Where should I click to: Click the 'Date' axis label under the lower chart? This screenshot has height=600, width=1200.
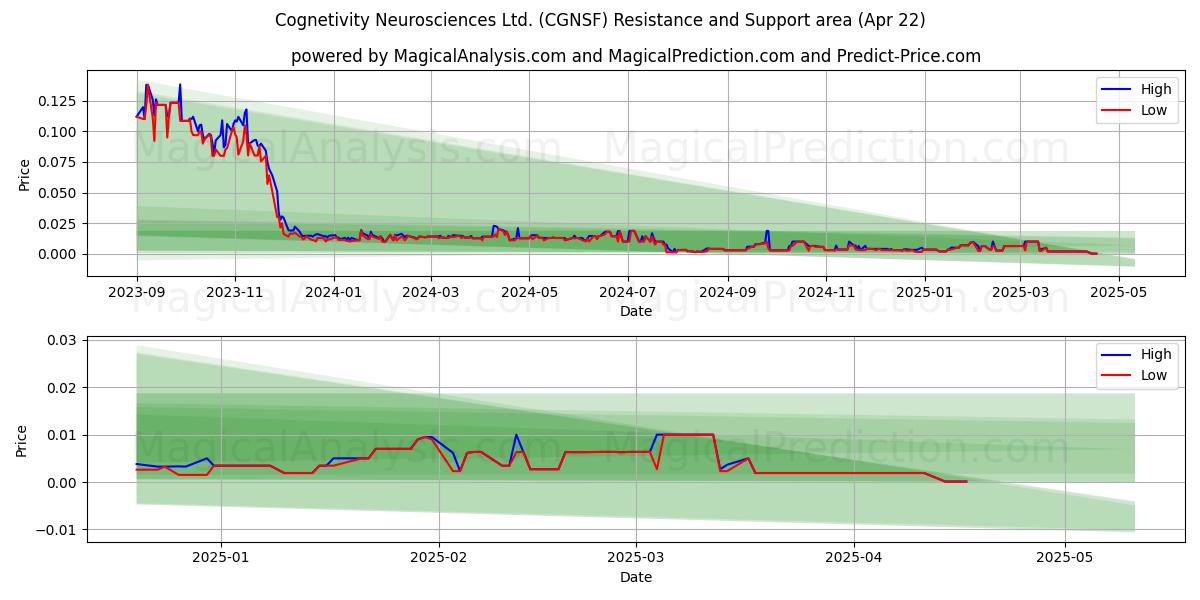(x=636, y=577)
